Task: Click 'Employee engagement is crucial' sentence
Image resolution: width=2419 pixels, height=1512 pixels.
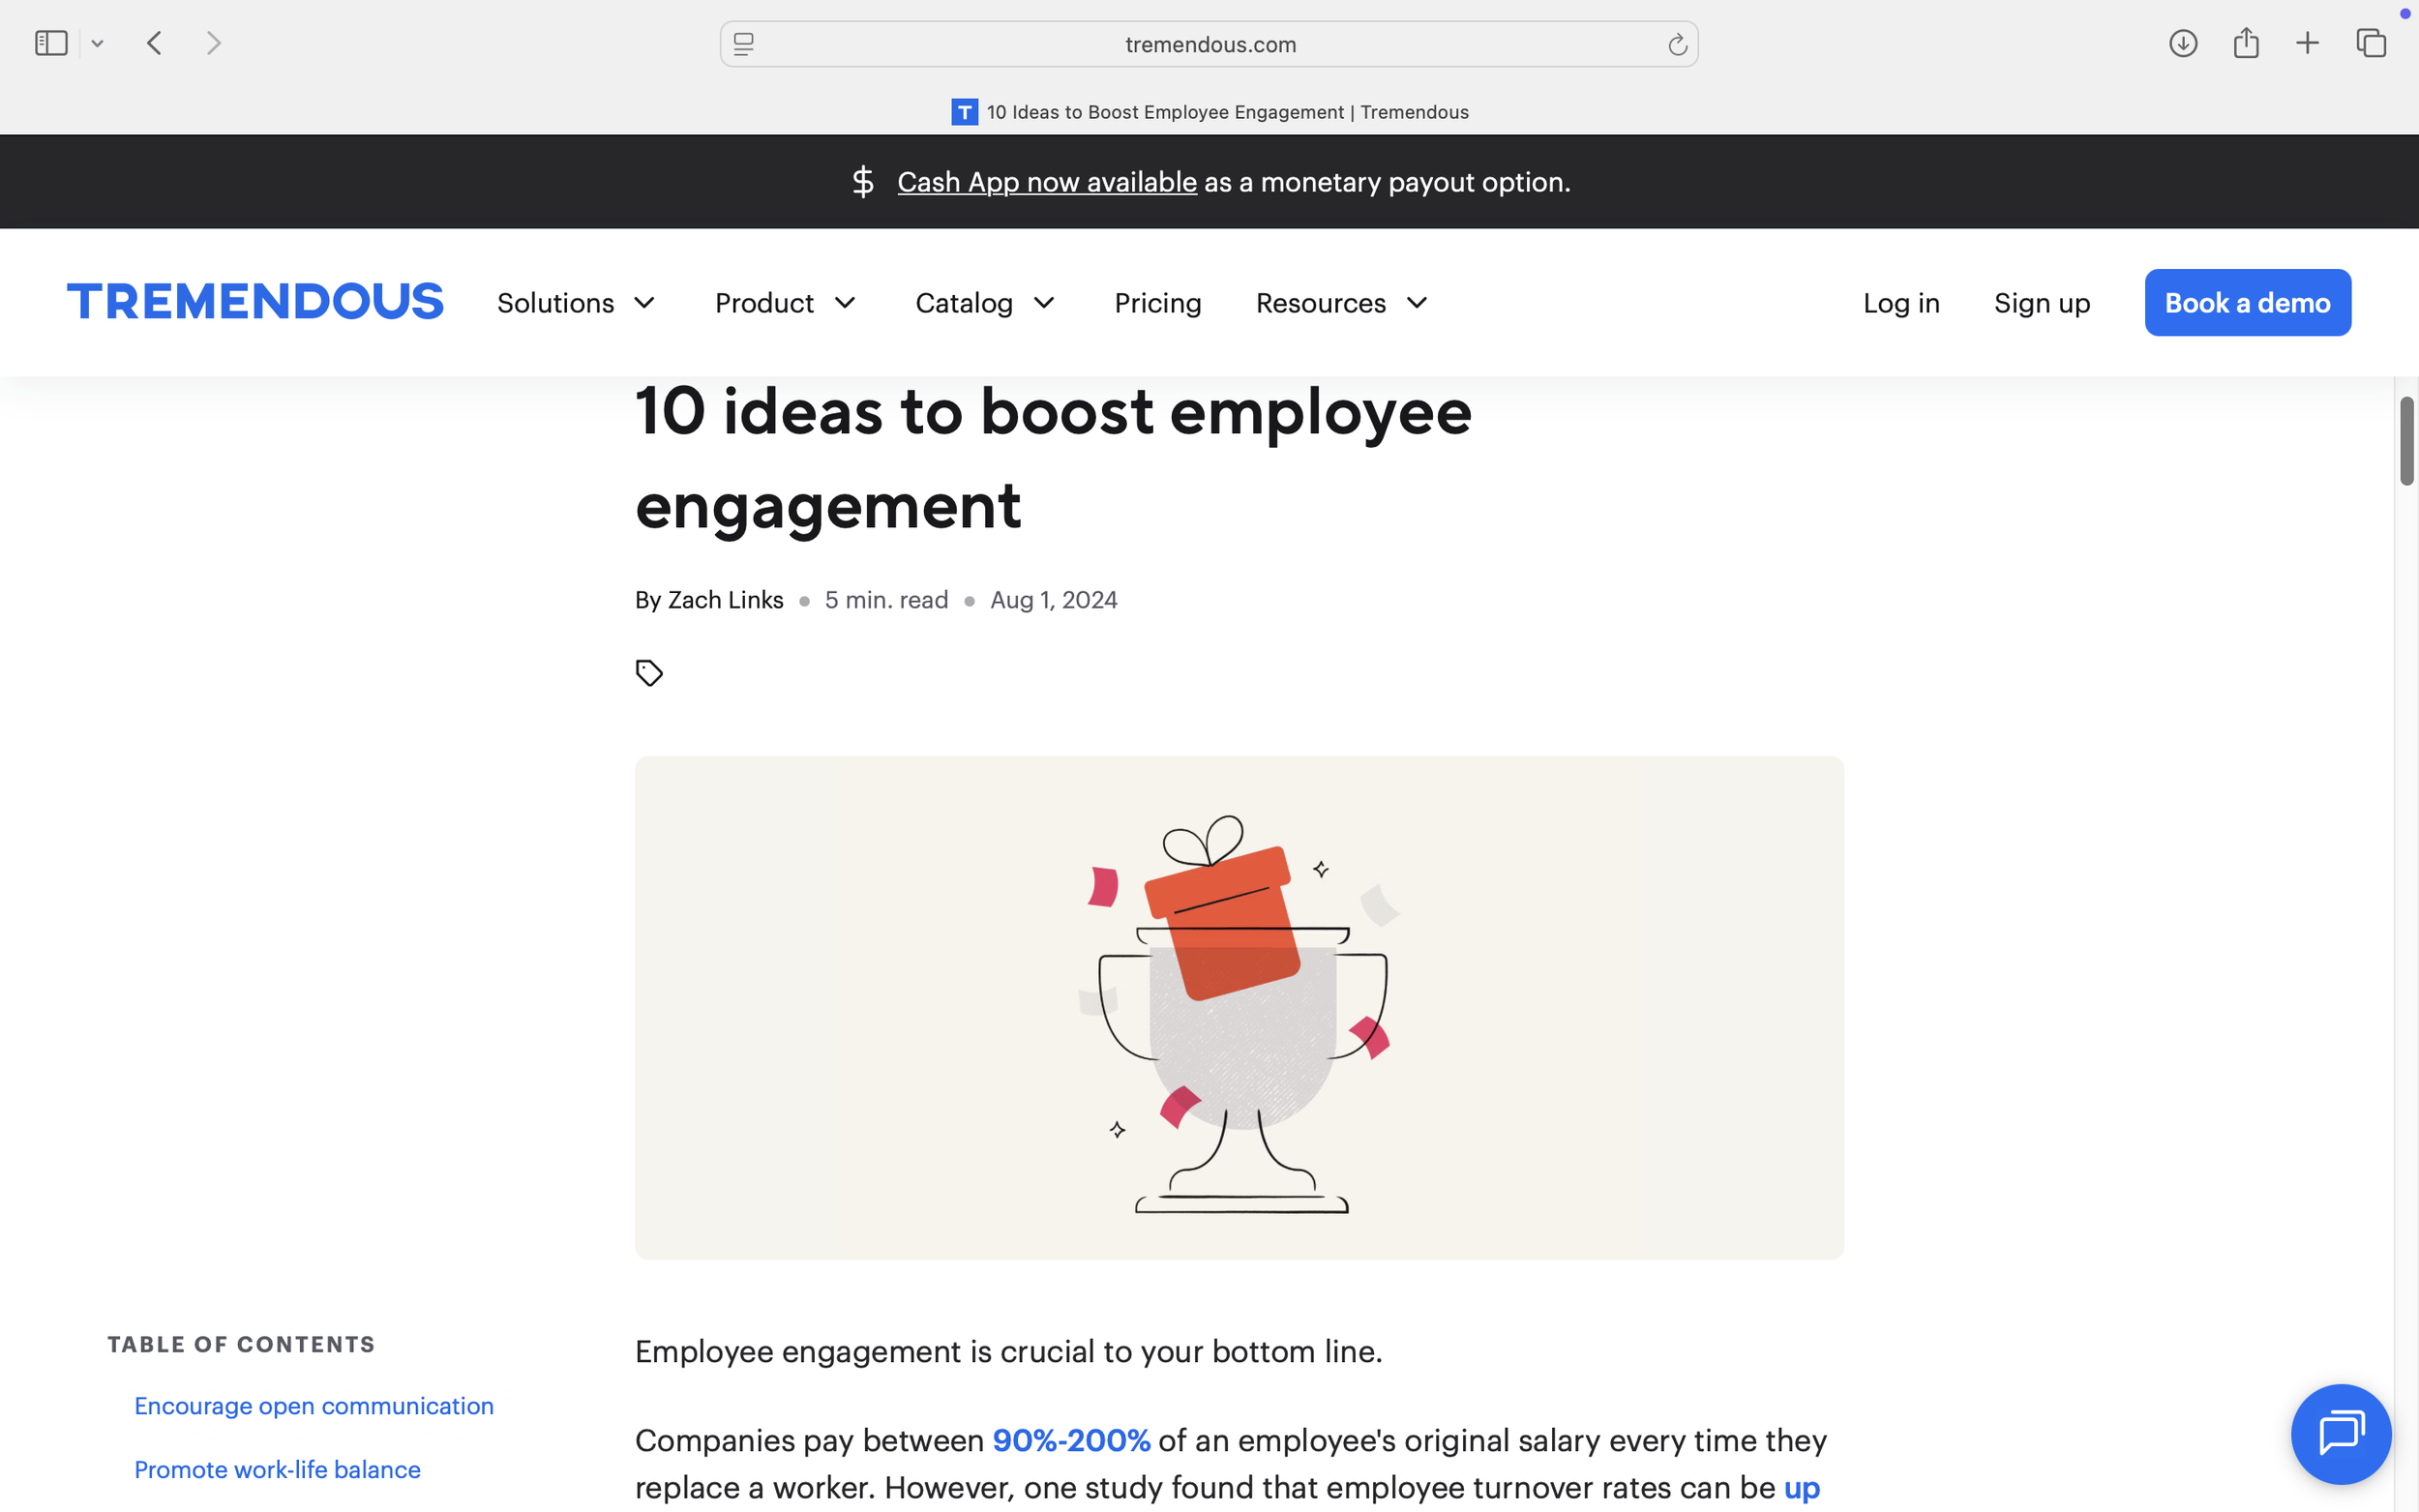Action: (1008, 1352)
